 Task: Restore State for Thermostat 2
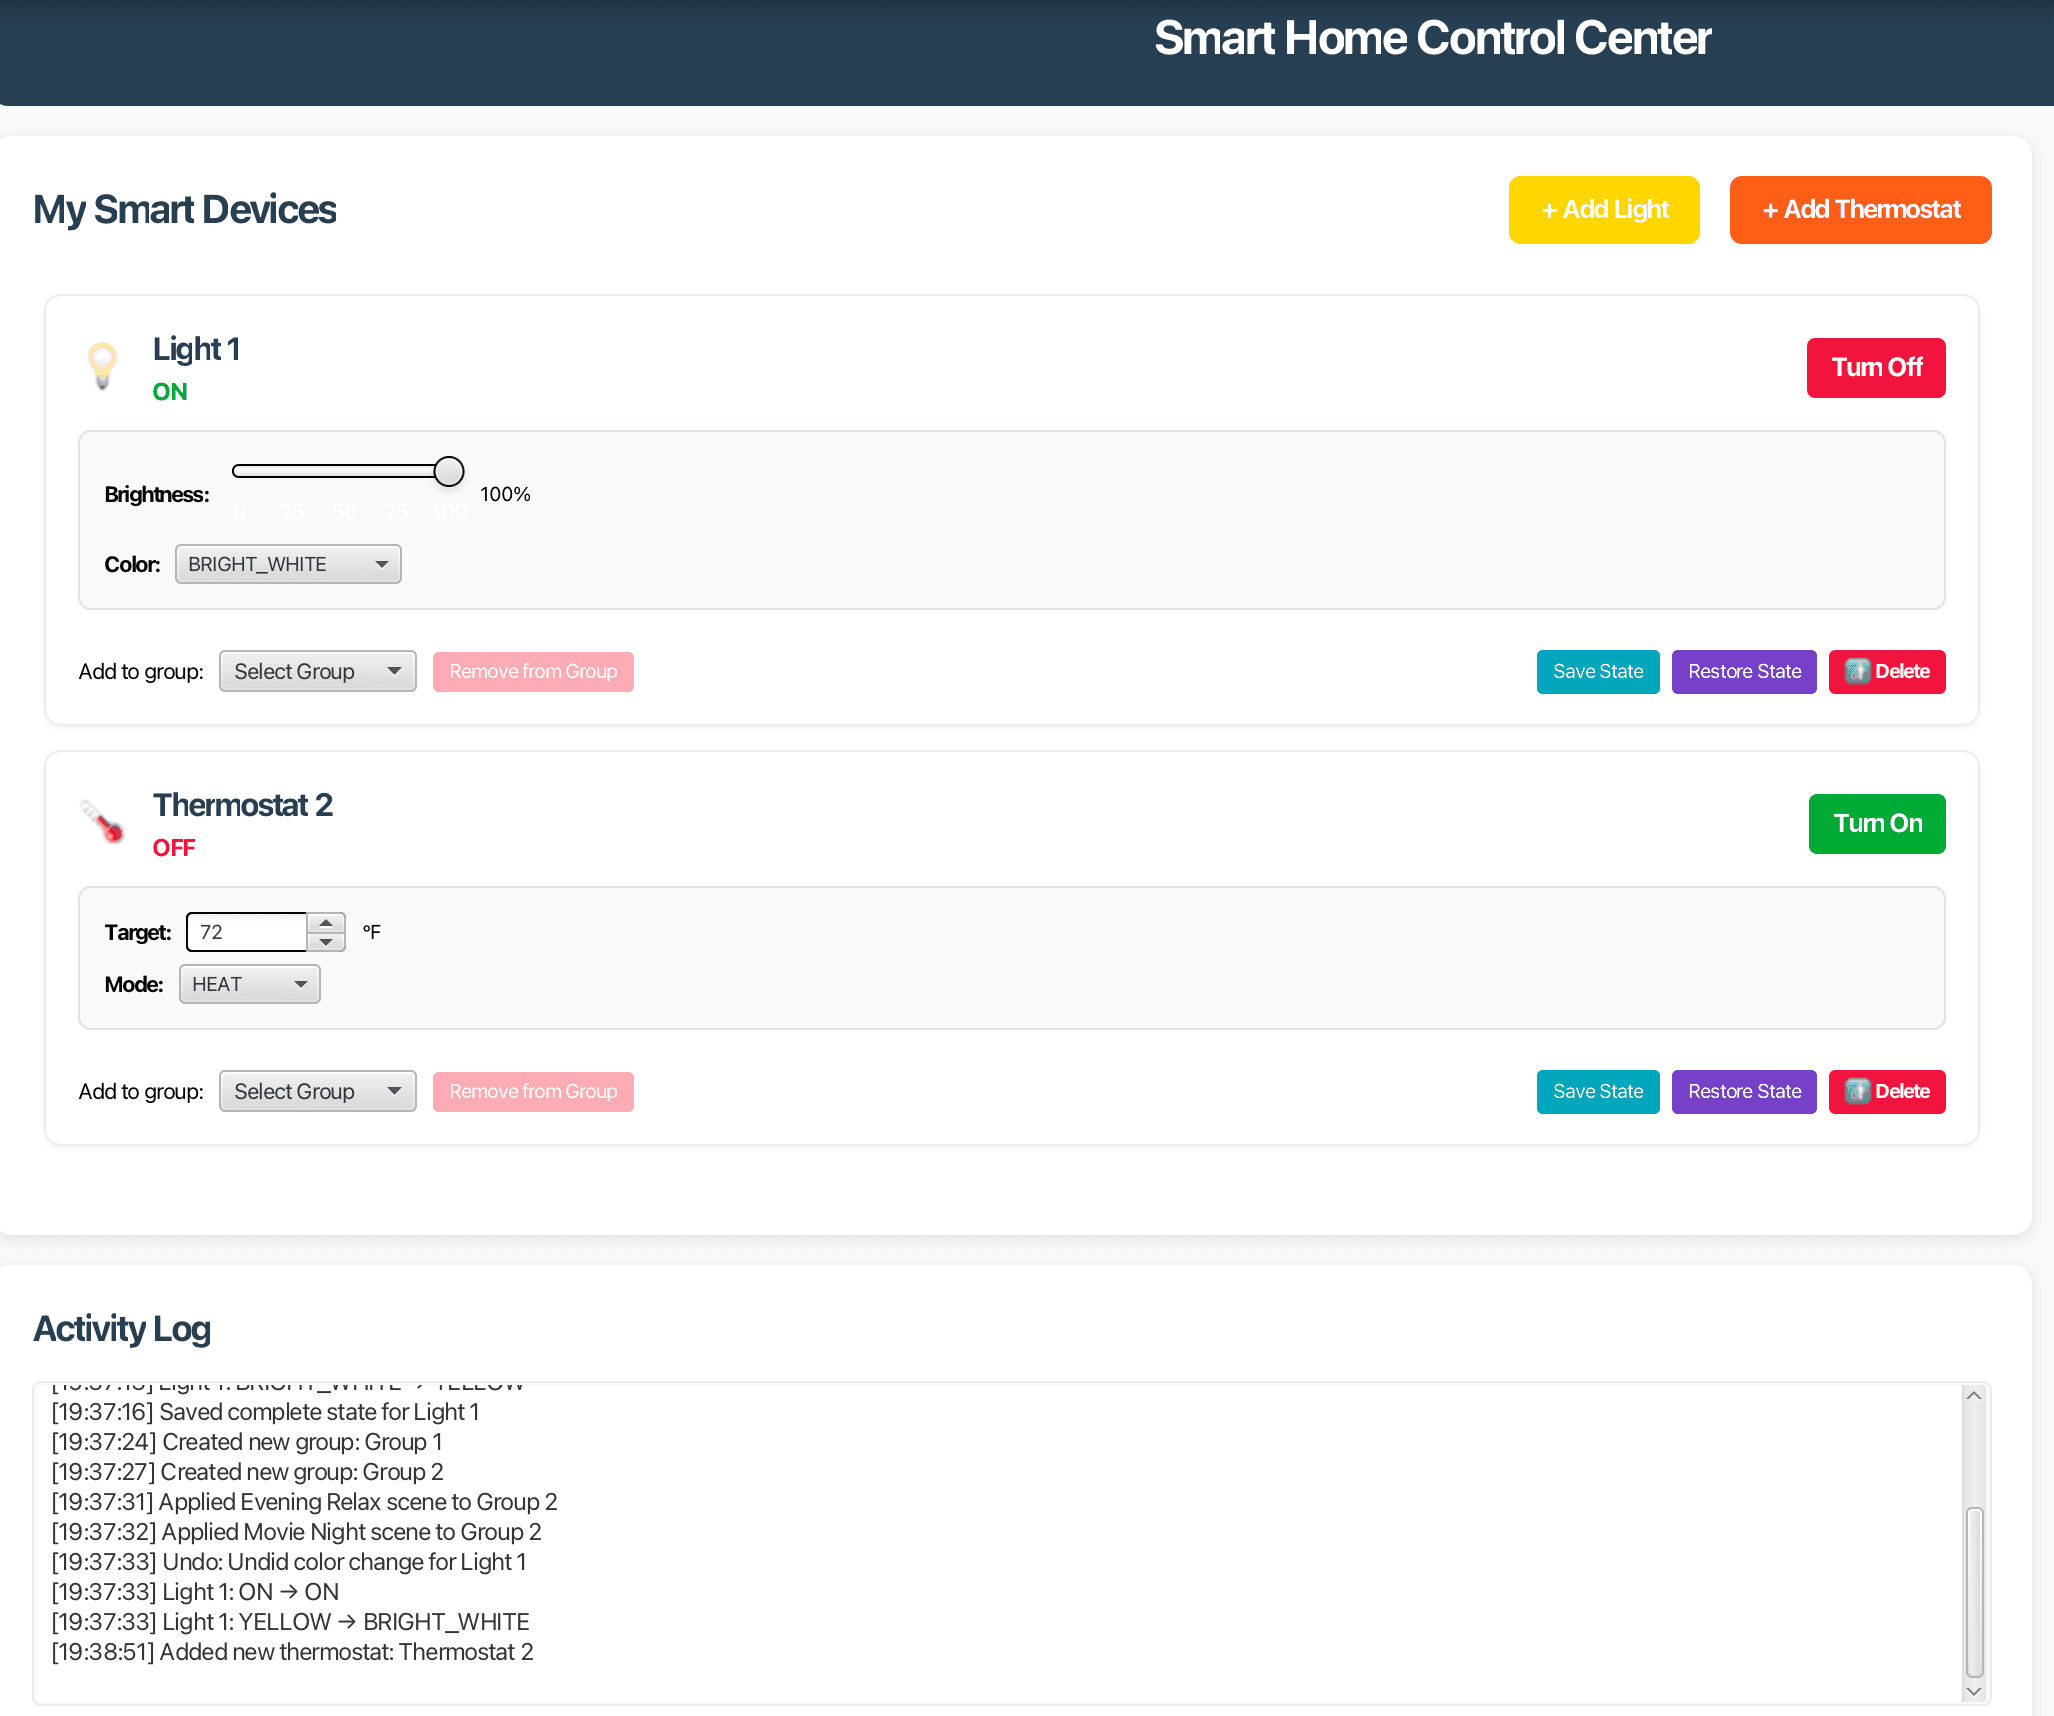pyautogui.click(x=1743, y=1091)
